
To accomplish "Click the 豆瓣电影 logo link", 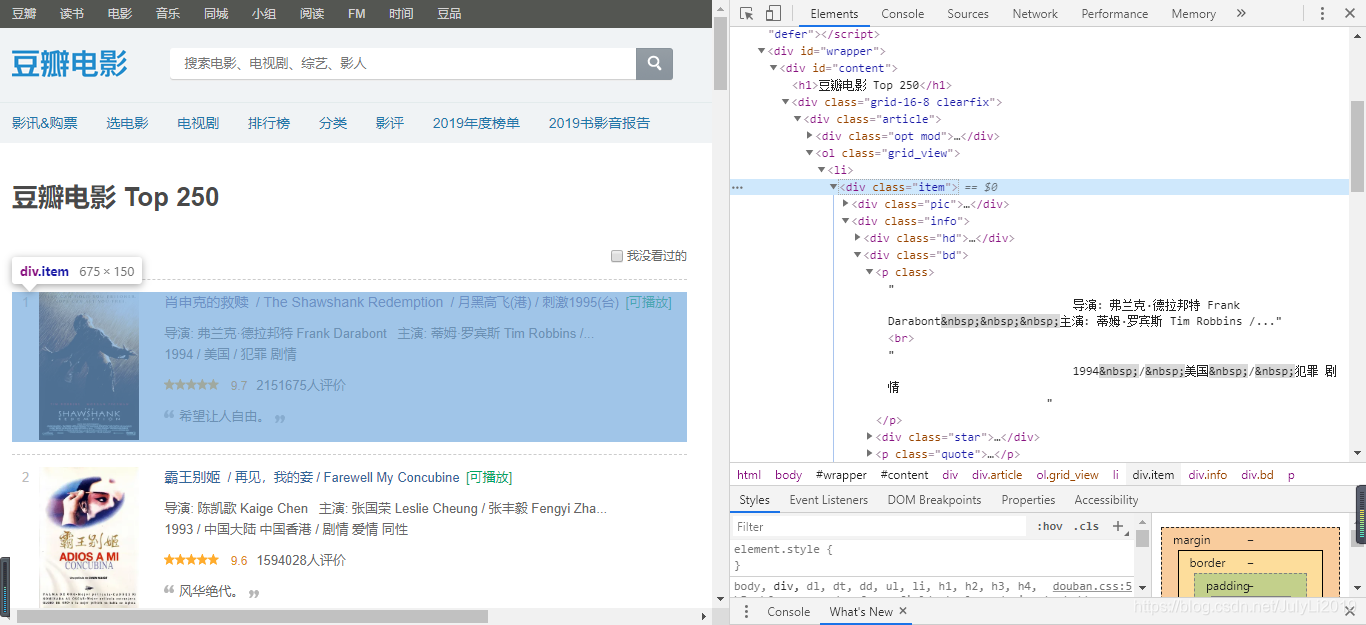I will pos(70,63).
